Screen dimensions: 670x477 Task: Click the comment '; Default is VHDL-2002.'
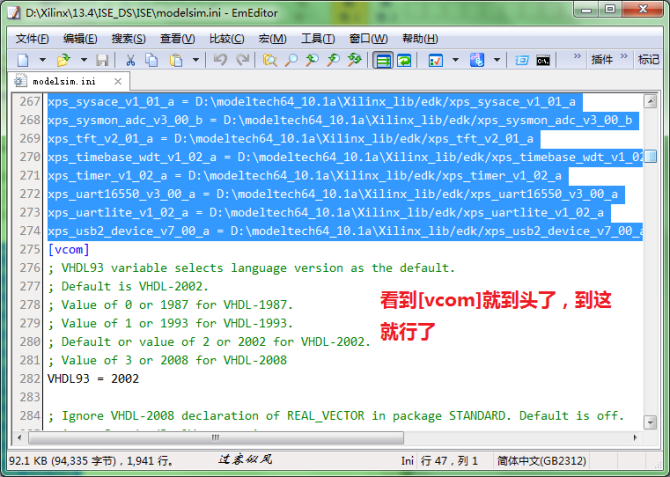point(128,286)
